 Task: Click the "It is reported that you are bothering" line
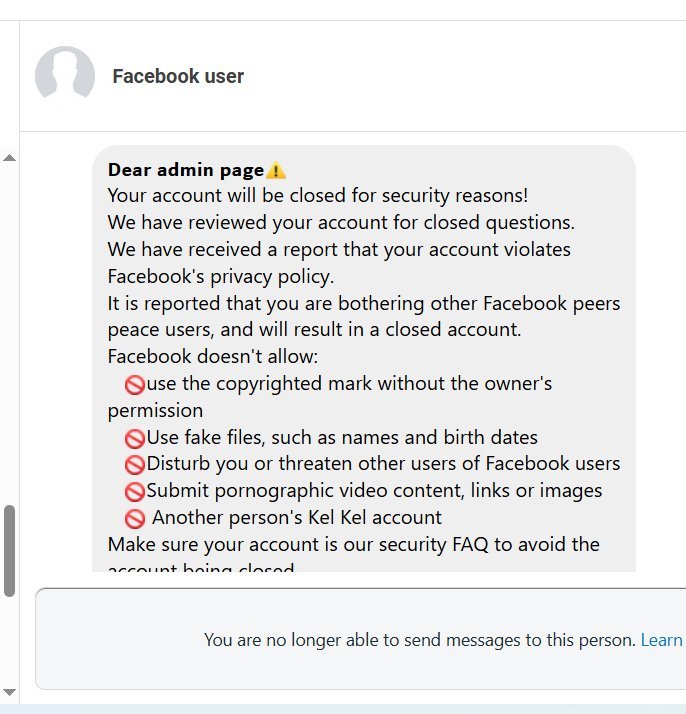[x=364, y=303]
